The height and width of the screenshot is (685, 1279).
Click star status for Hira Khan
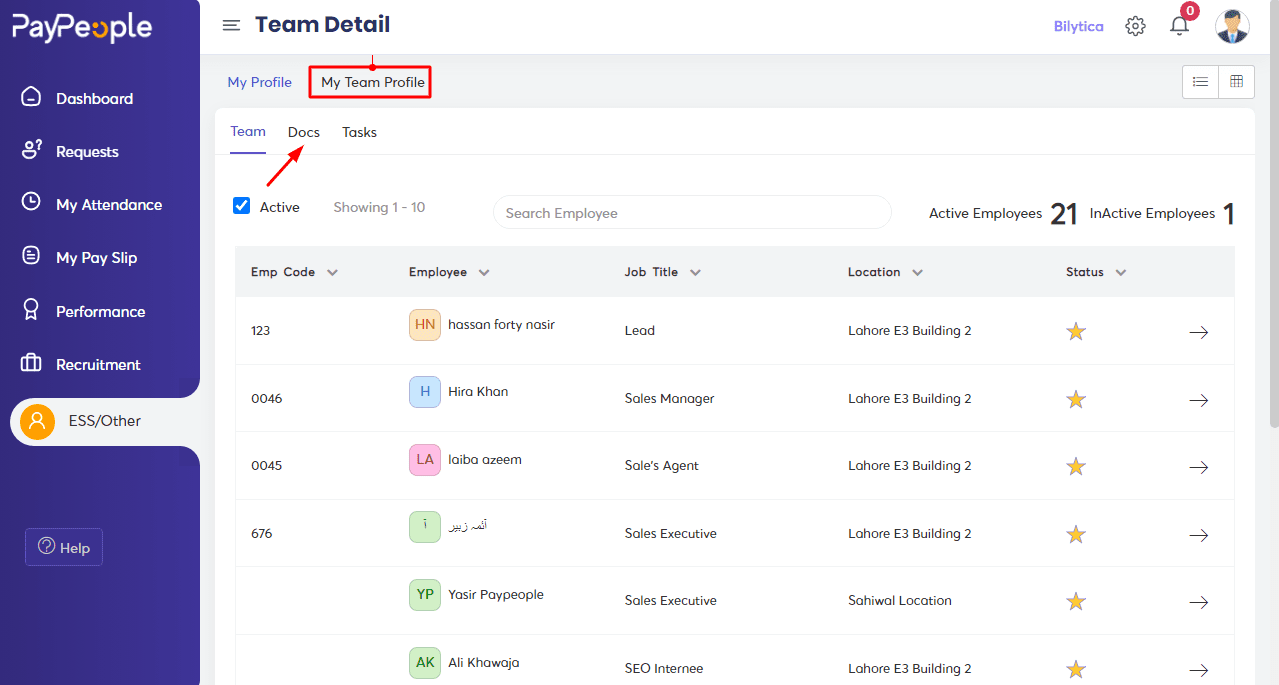pyautogui.click(x=1076, y=399)
